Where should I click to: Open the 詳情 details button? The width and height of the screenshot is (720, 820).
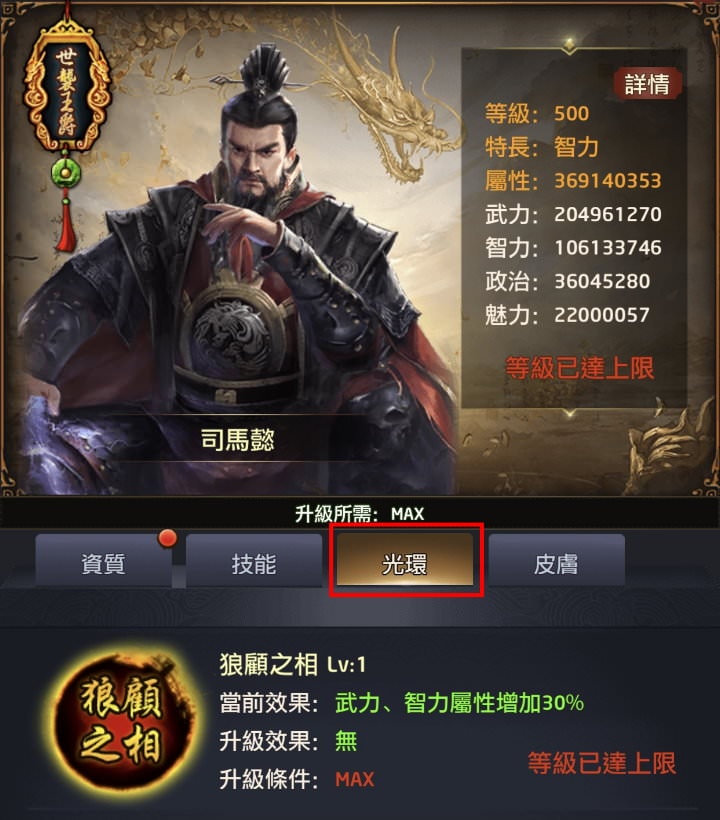(x=647, y=84)
